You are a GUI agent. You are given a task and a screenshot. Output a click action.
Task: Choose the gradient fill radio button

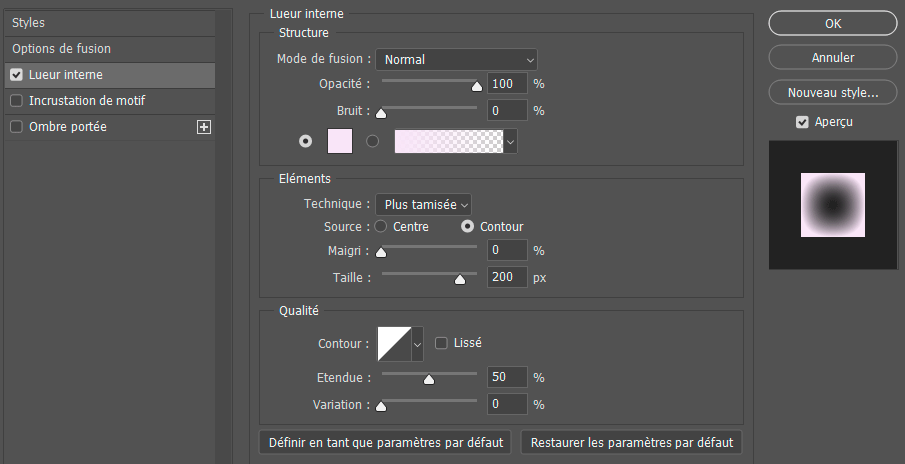[373, 142]
